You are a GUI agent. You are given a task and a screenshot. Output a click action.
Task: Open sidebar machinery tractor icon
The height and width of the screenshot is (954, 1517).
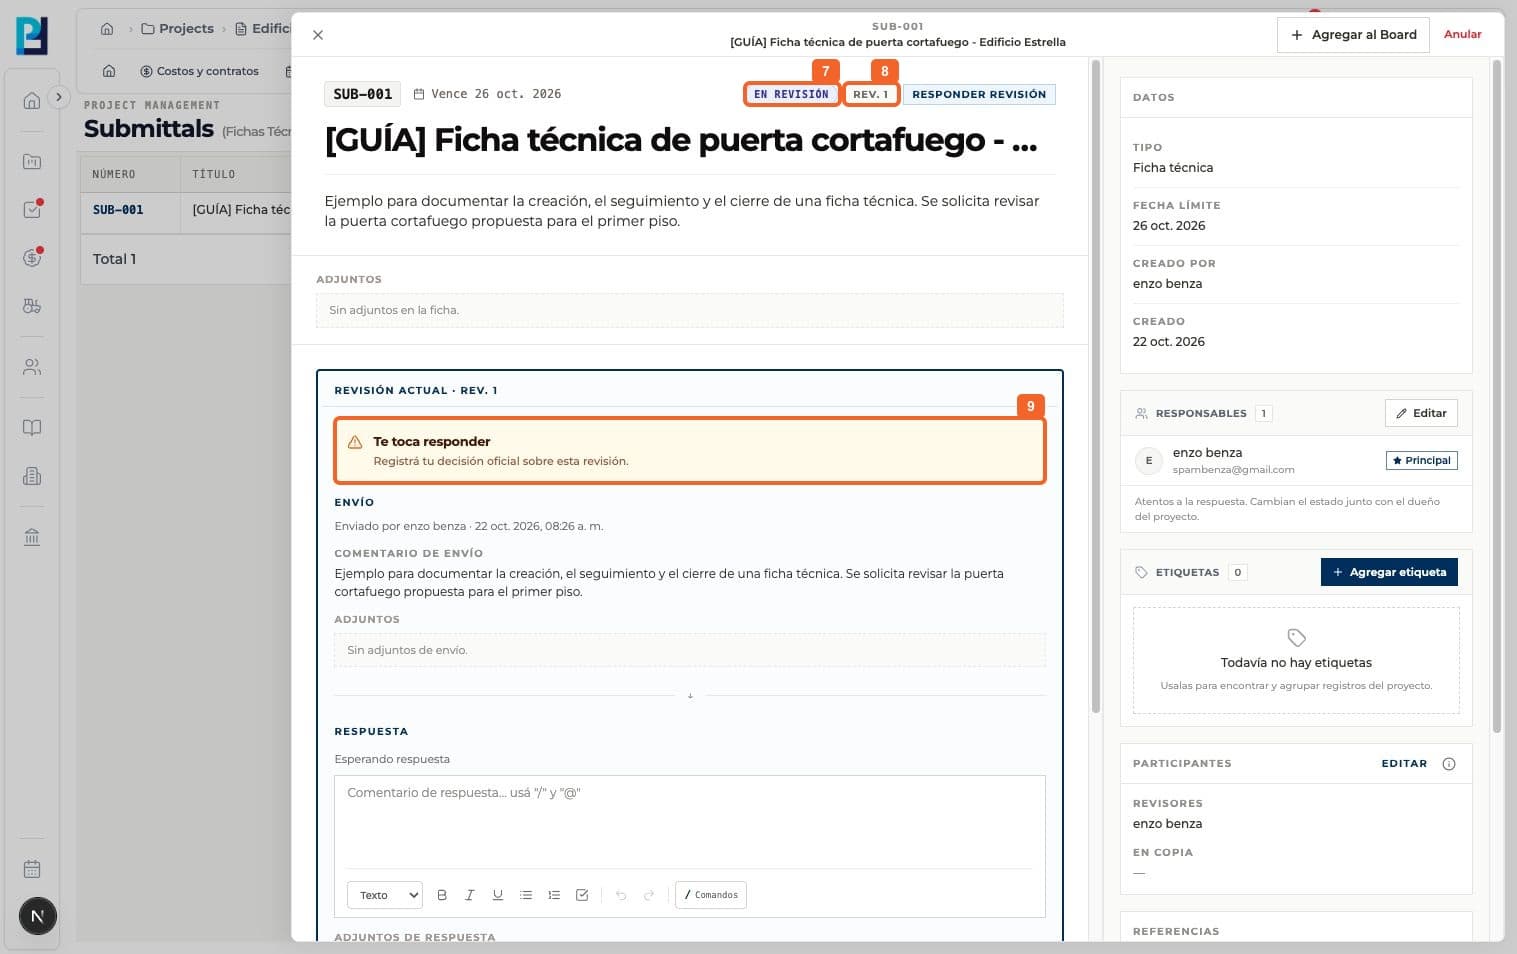[32, 306]
